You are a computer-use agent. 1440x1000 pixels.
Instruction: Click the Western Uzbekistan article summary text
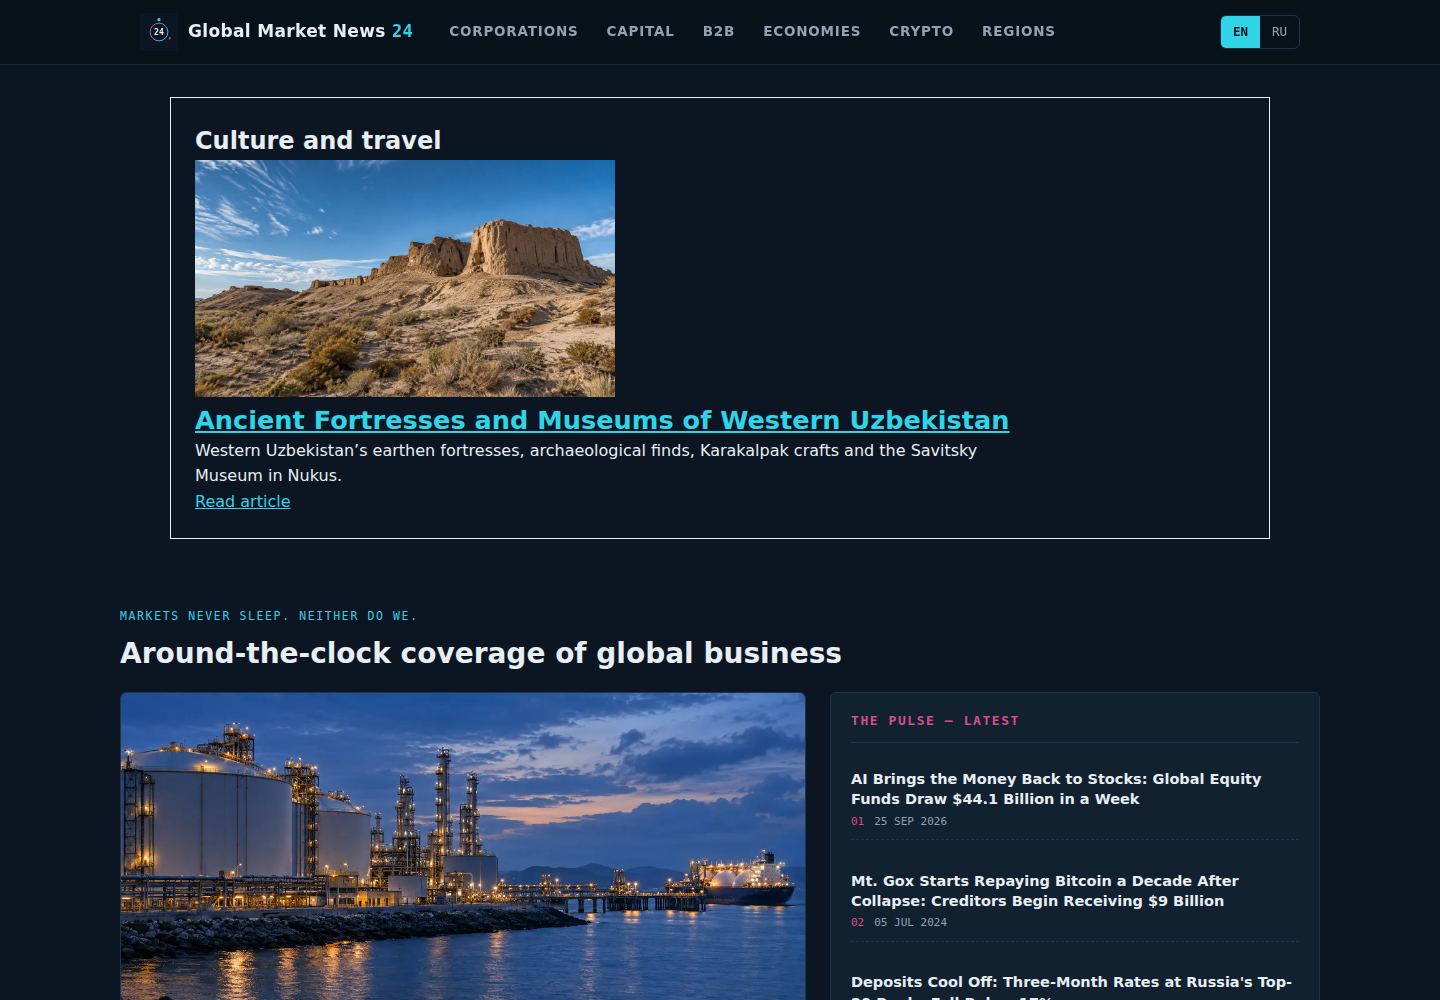click(586, 463)
